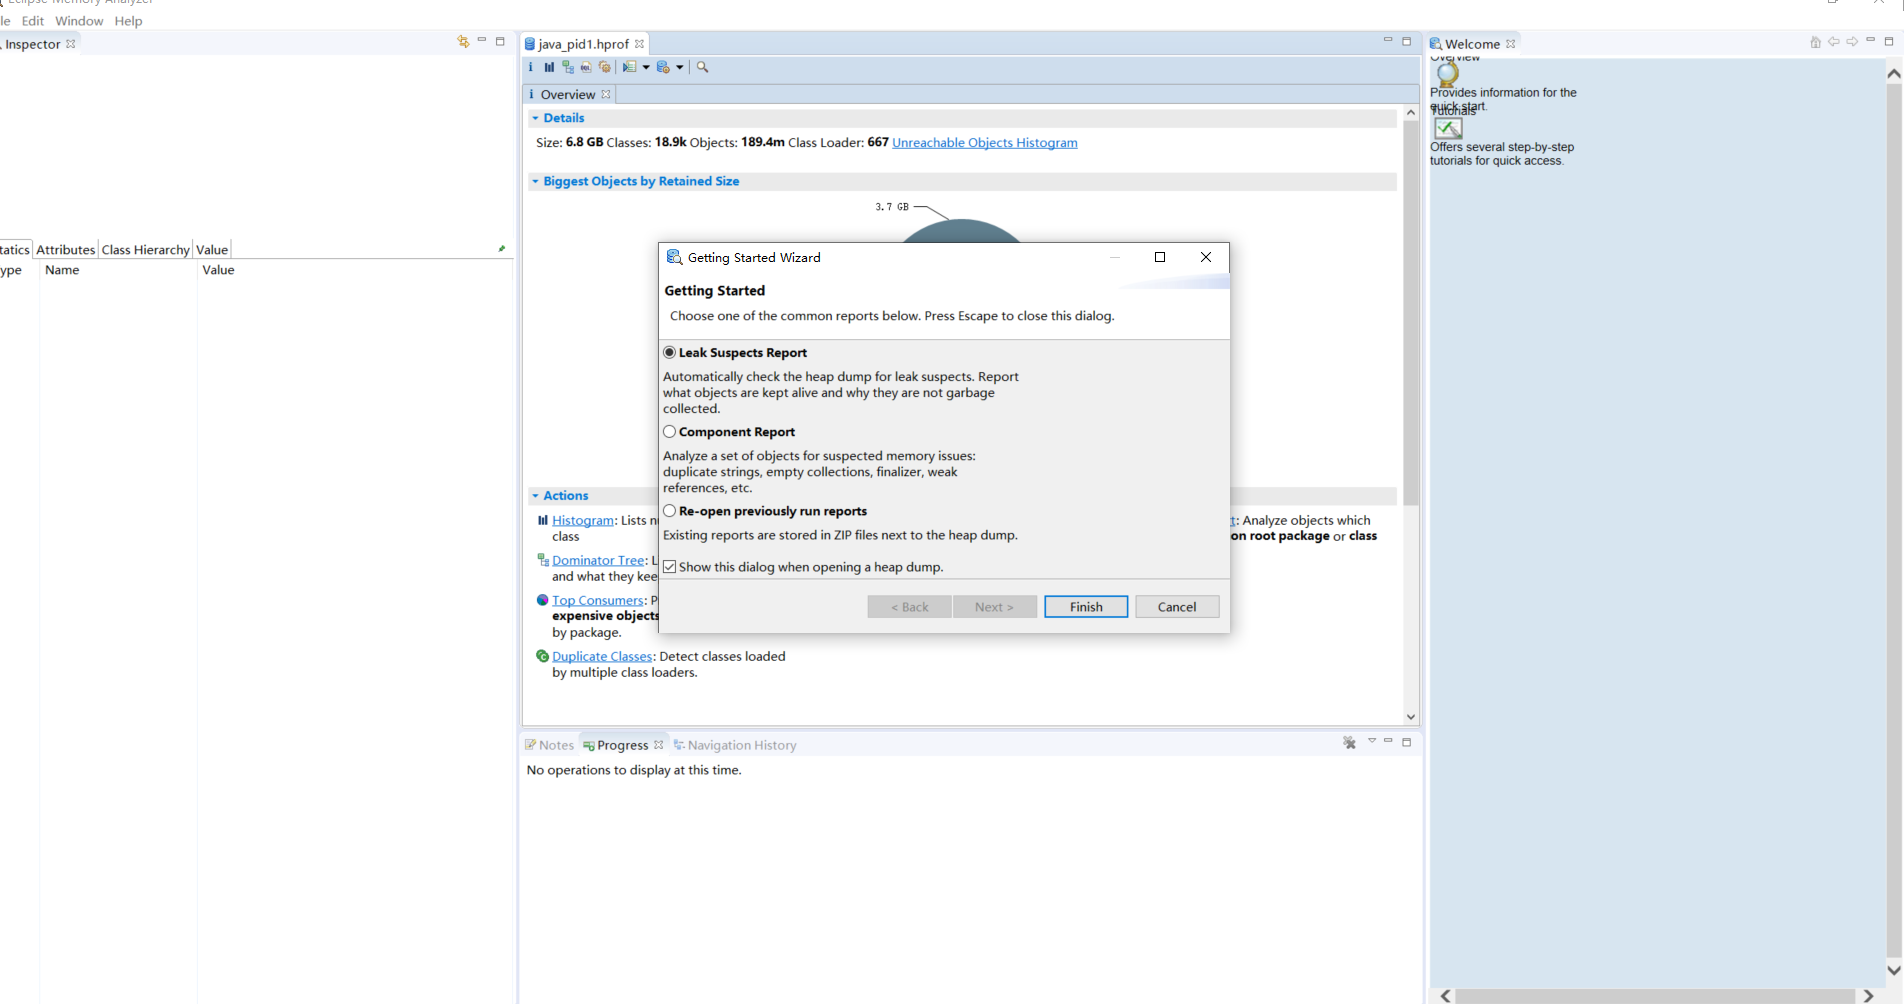Maximize the Getting Started Wizard dialog
Screen dimensions: 1904x1004
coord(1160,257)
